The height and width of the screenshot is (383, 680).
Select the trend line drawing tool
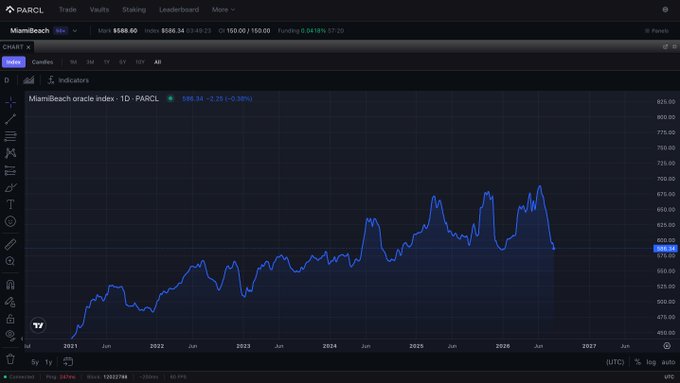(10, 119)
